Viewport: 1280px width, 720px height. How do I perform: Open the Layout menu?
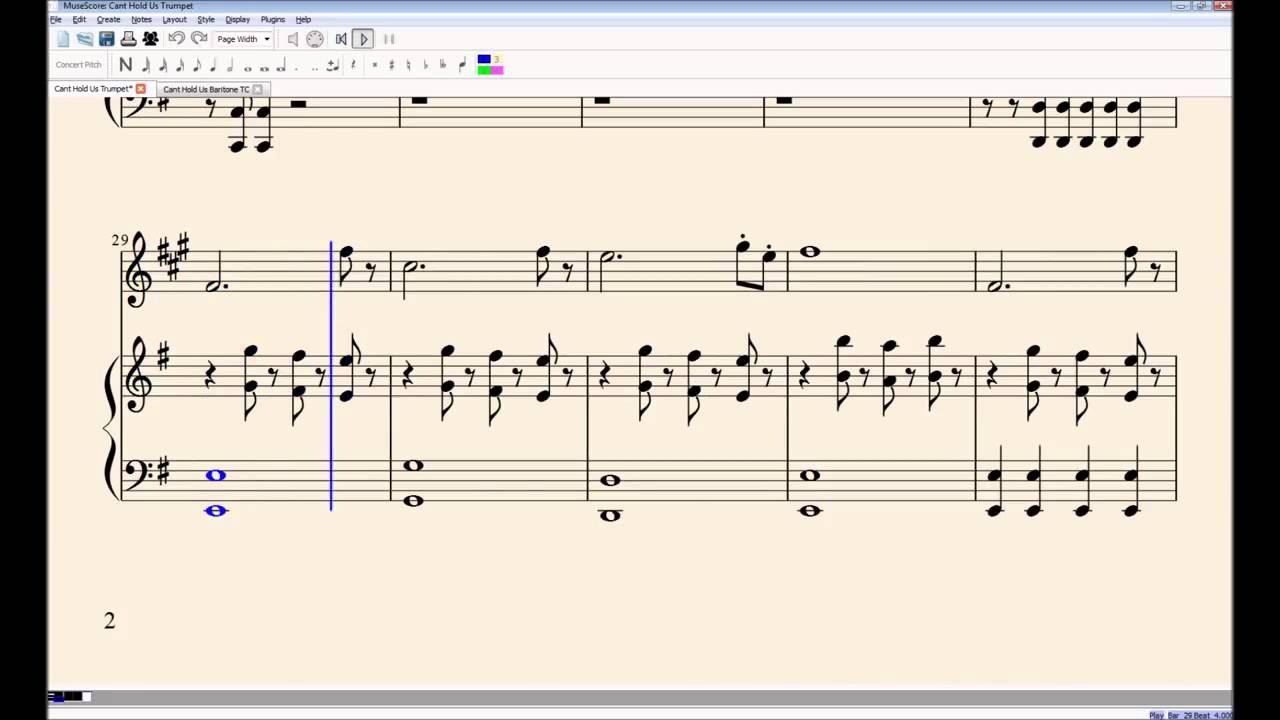(x=174, y=19)
